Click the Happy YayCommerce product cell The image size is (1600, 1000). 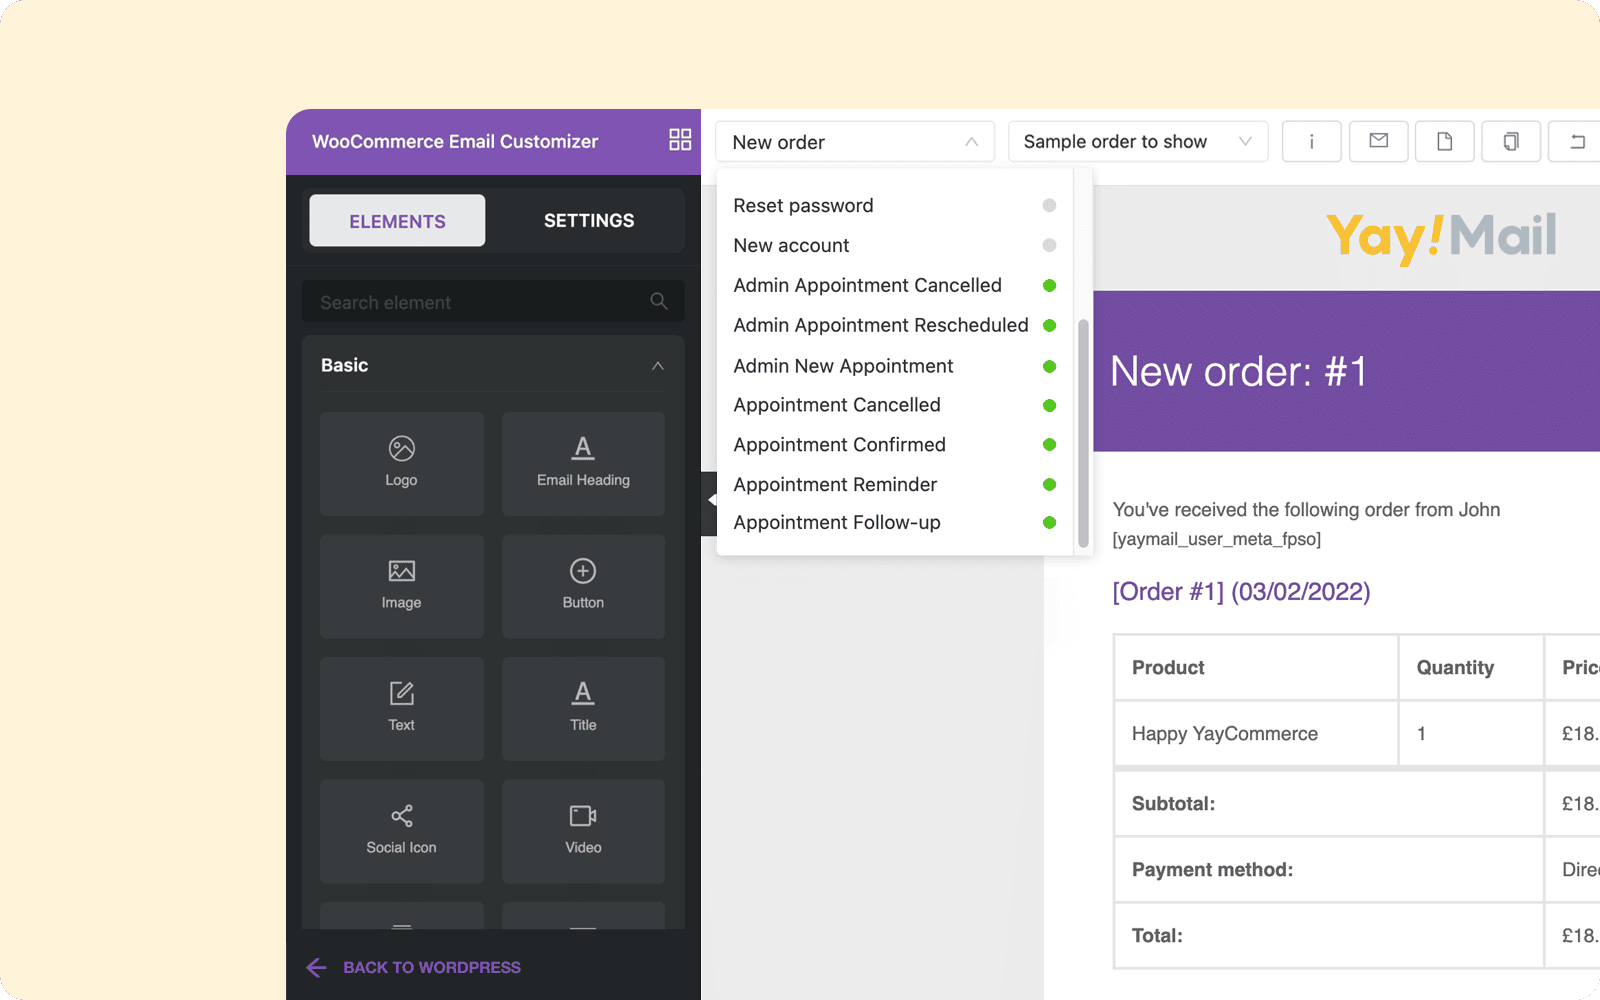pyautogui.click(x=1256, y=733)
